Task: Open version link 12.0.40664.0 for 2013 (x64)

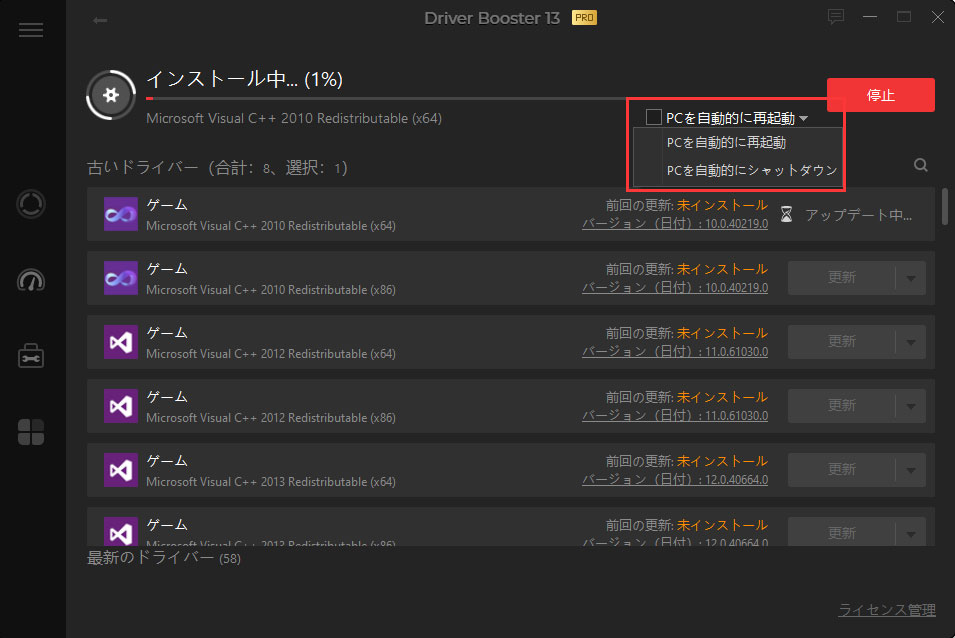Action: [x=675, y=479]
